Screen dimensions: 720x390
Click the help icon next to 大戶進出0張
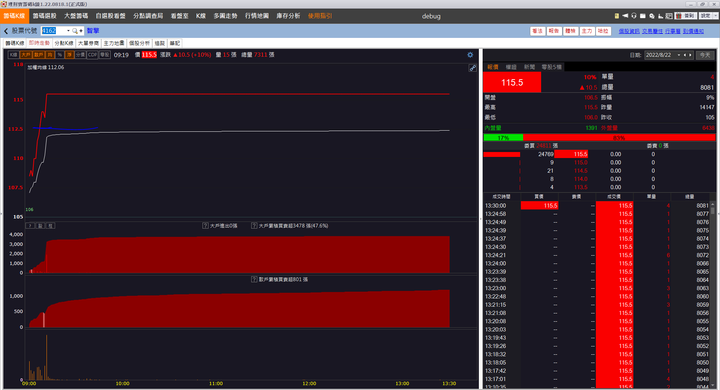click(x=205, y=226)
